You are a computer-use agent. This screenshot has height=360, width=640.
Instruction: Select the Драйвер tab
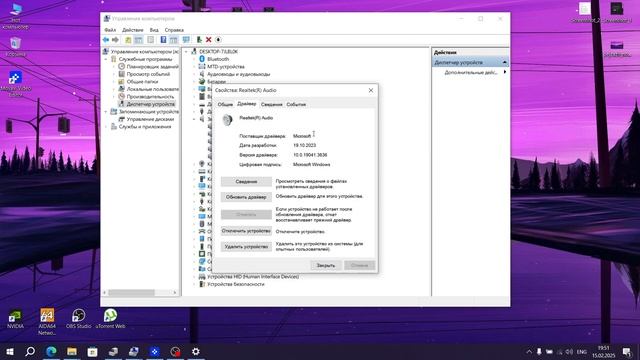point(247,104)
